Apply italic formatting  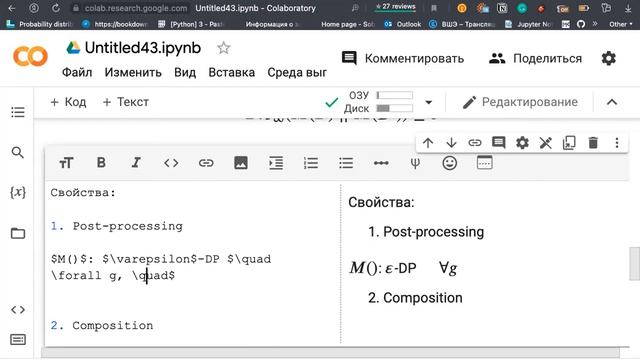tap(136, 163)
